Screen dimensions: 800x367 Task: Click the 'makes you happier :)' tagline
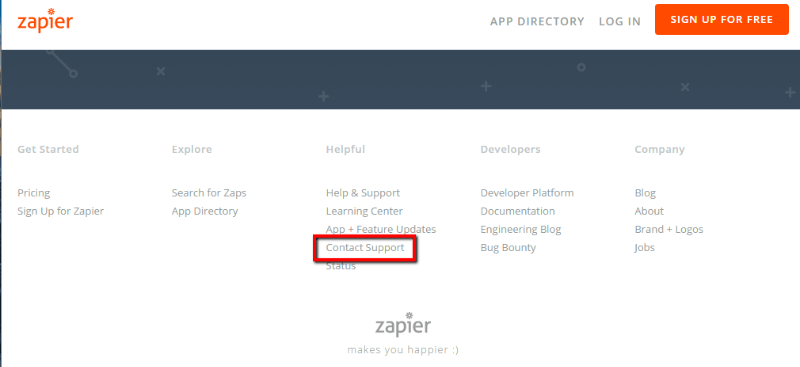[403, 350]
